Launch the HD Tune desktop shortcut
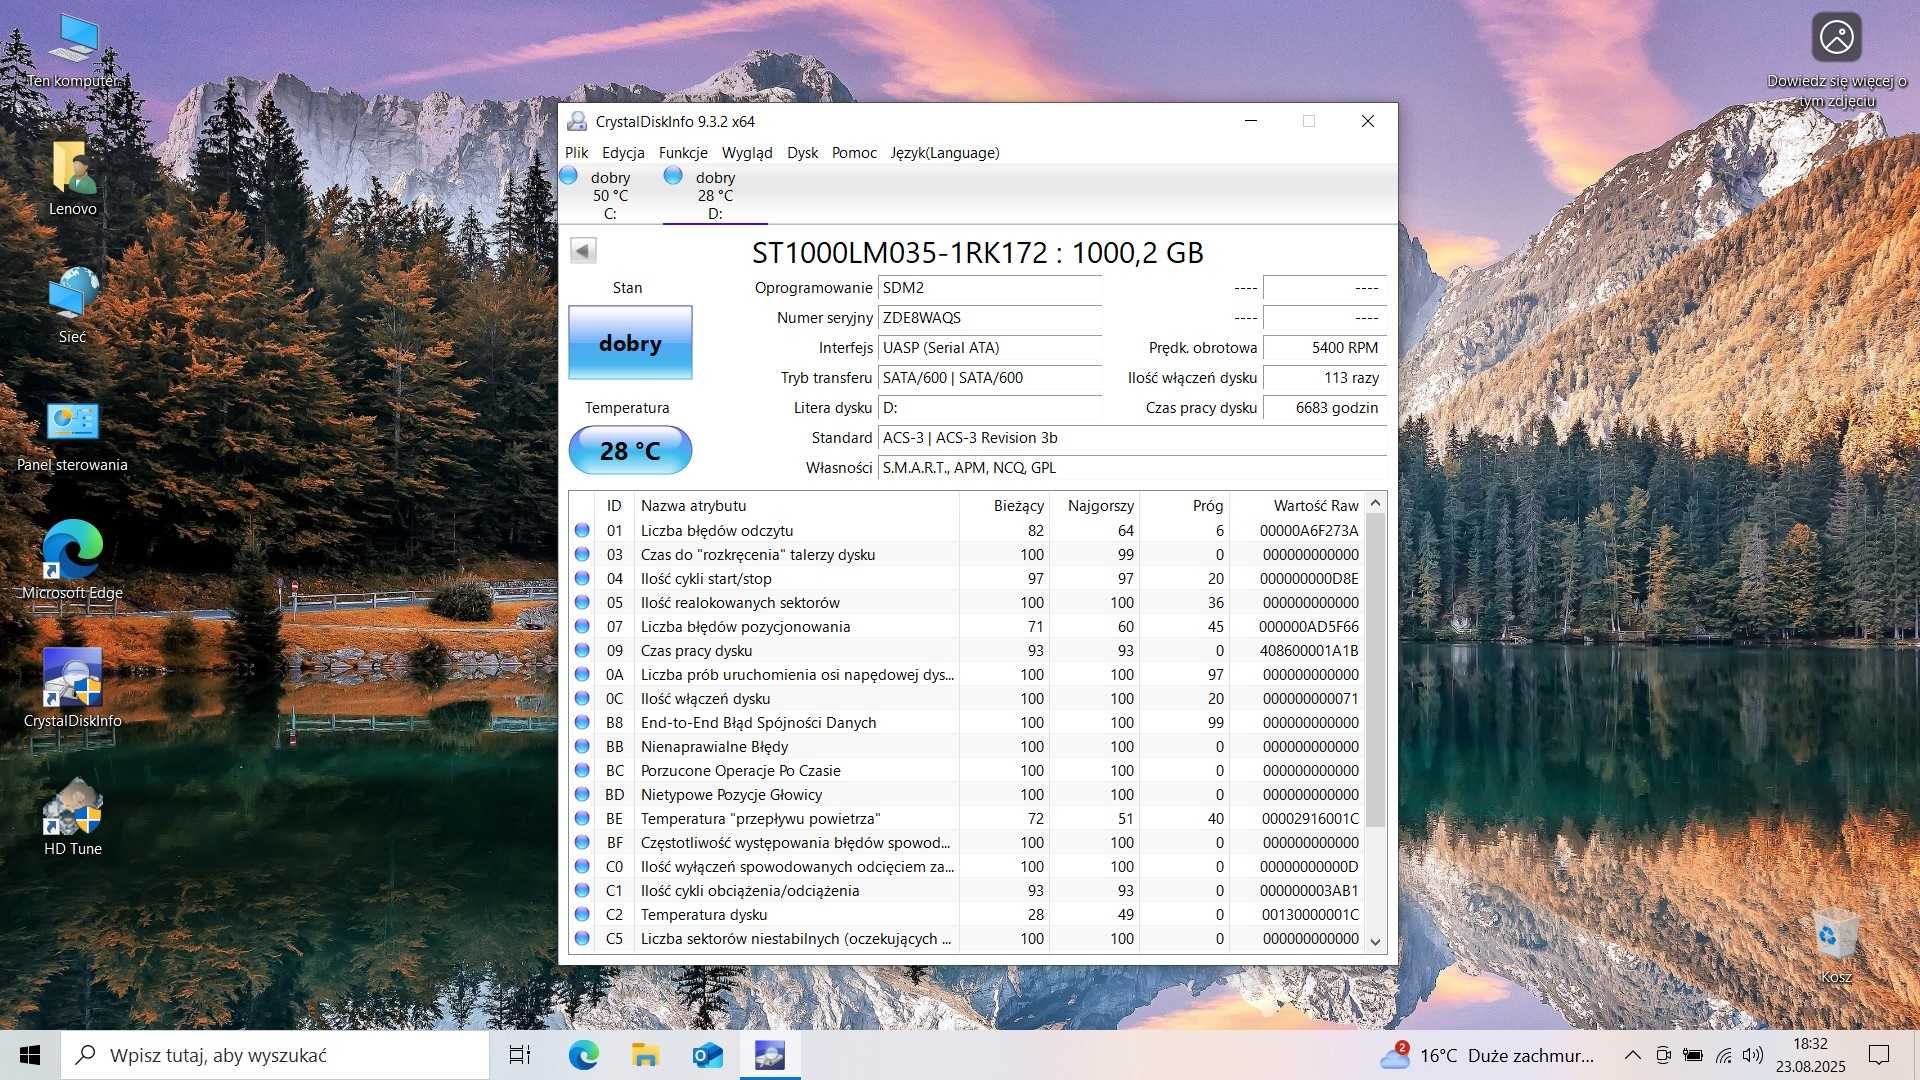The height and width of the screenshot is (1080, 1920). coord(72,818)
